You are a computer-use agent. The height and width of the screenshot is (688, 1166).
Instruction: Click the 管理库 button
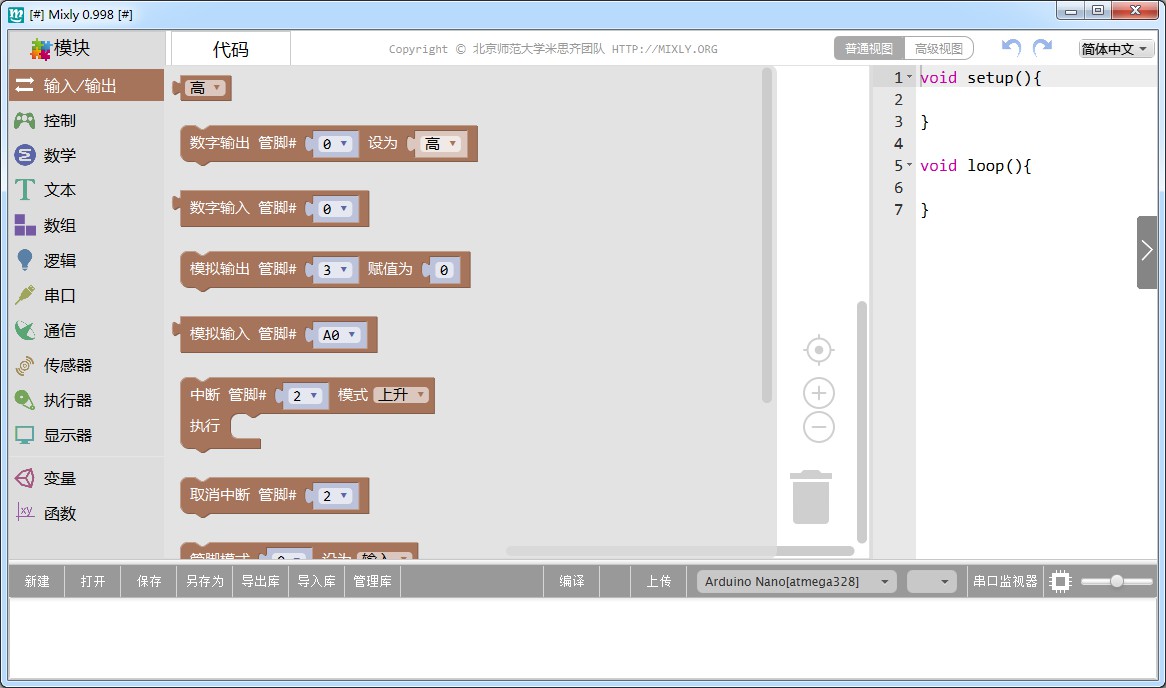[373, 582]
